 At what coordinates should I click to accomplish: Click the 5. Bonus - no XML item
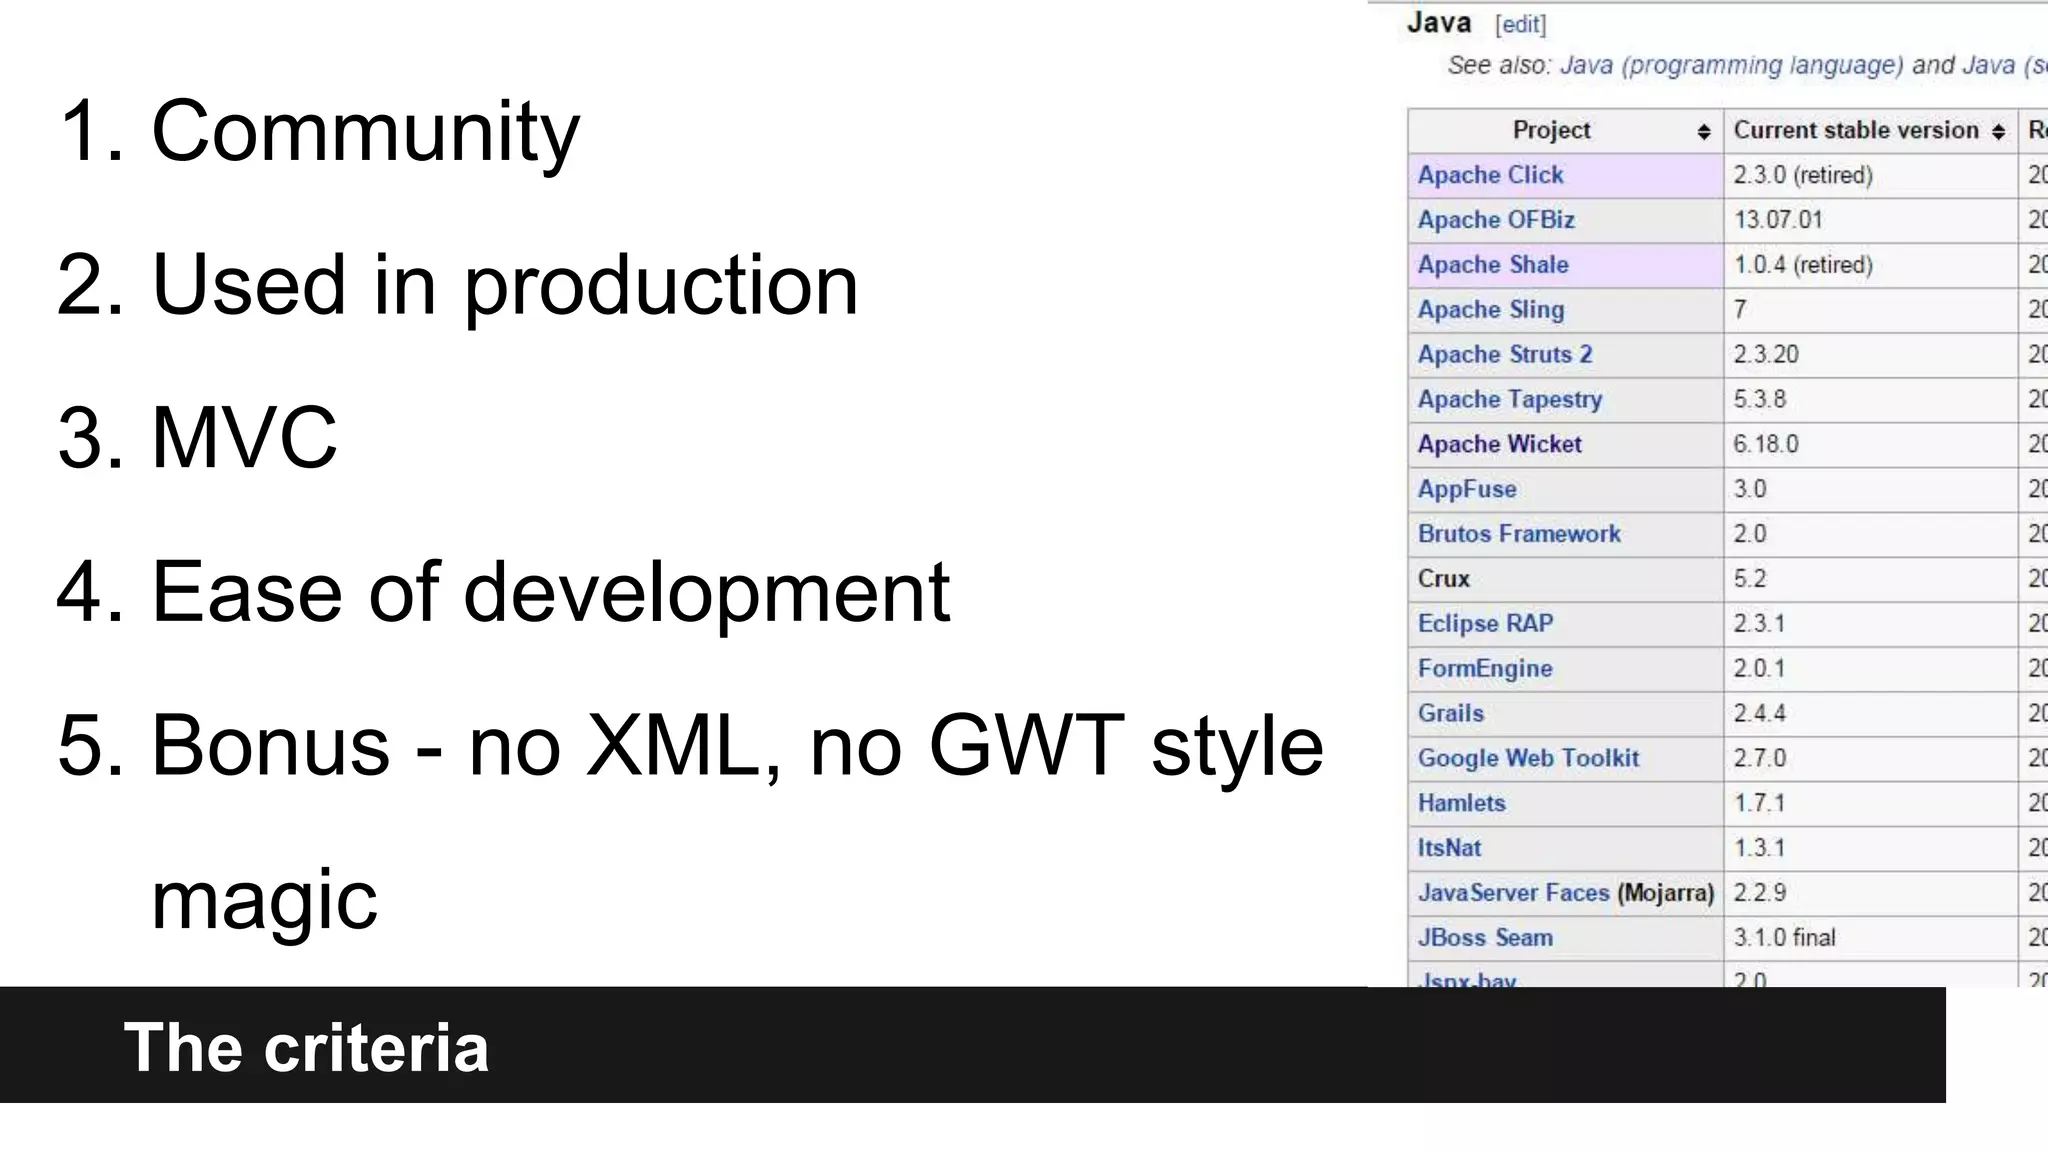pos(690,822)
